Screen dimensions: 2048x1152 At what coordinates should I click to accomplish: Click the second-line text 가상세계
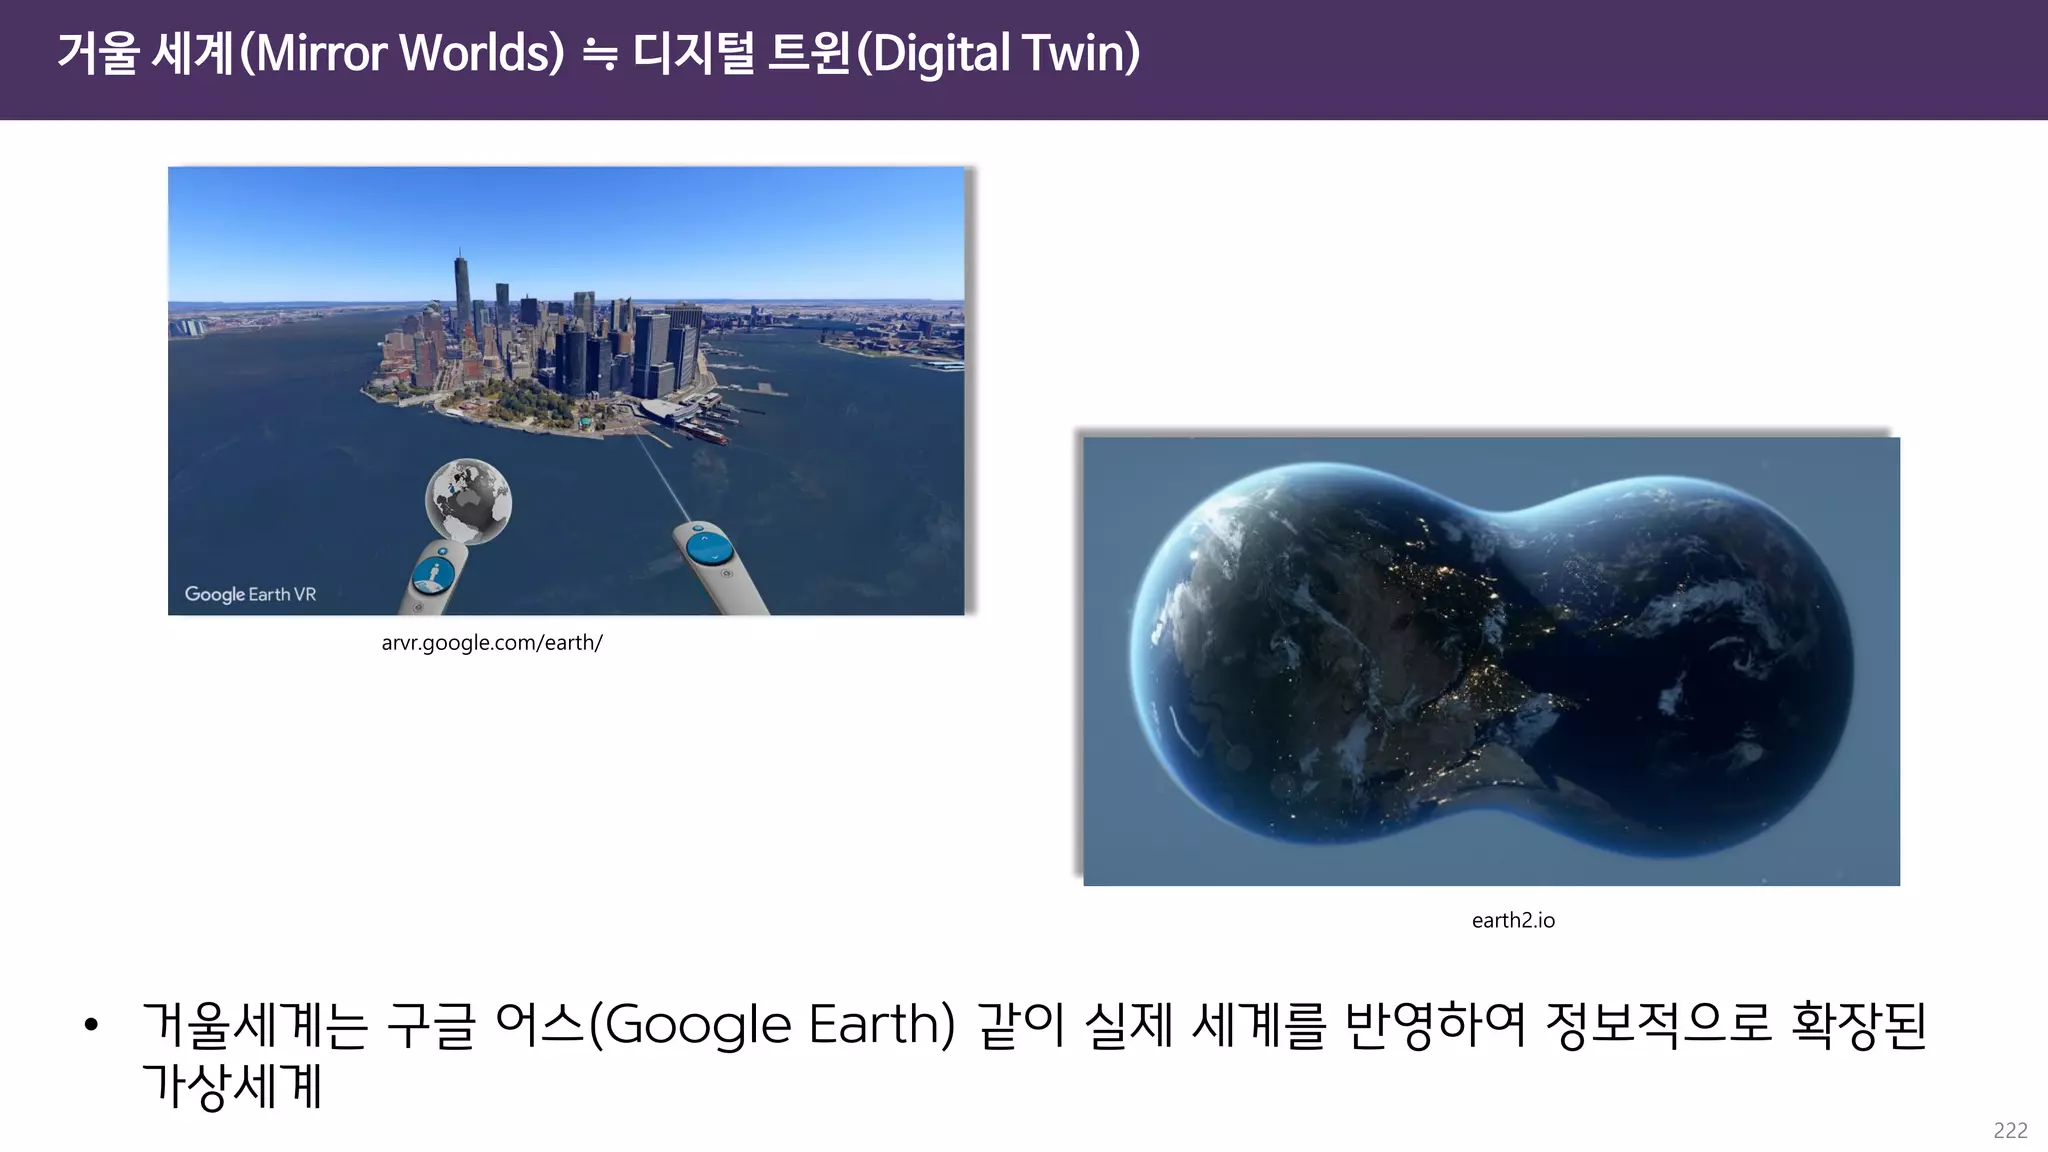(232, 1086)
